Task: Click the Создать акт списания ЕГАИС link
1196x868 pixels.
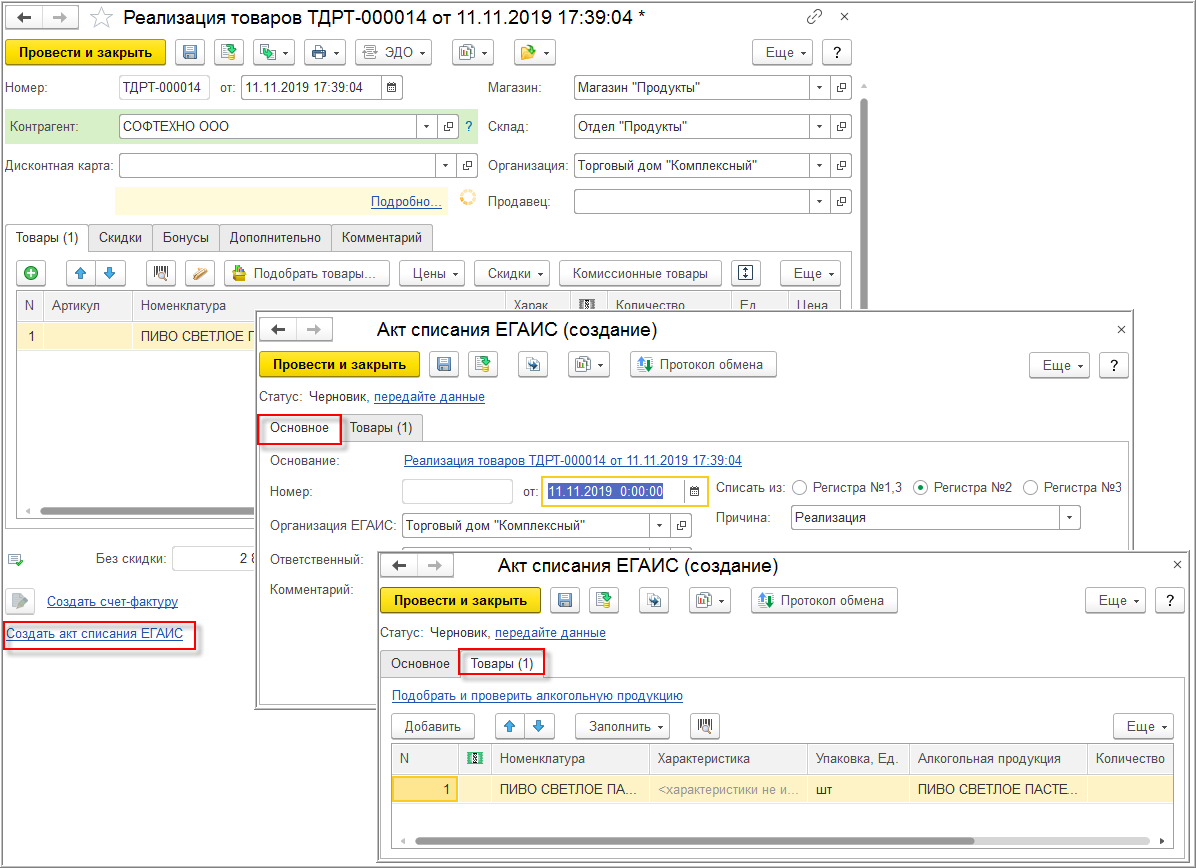Action: [95, 633]
